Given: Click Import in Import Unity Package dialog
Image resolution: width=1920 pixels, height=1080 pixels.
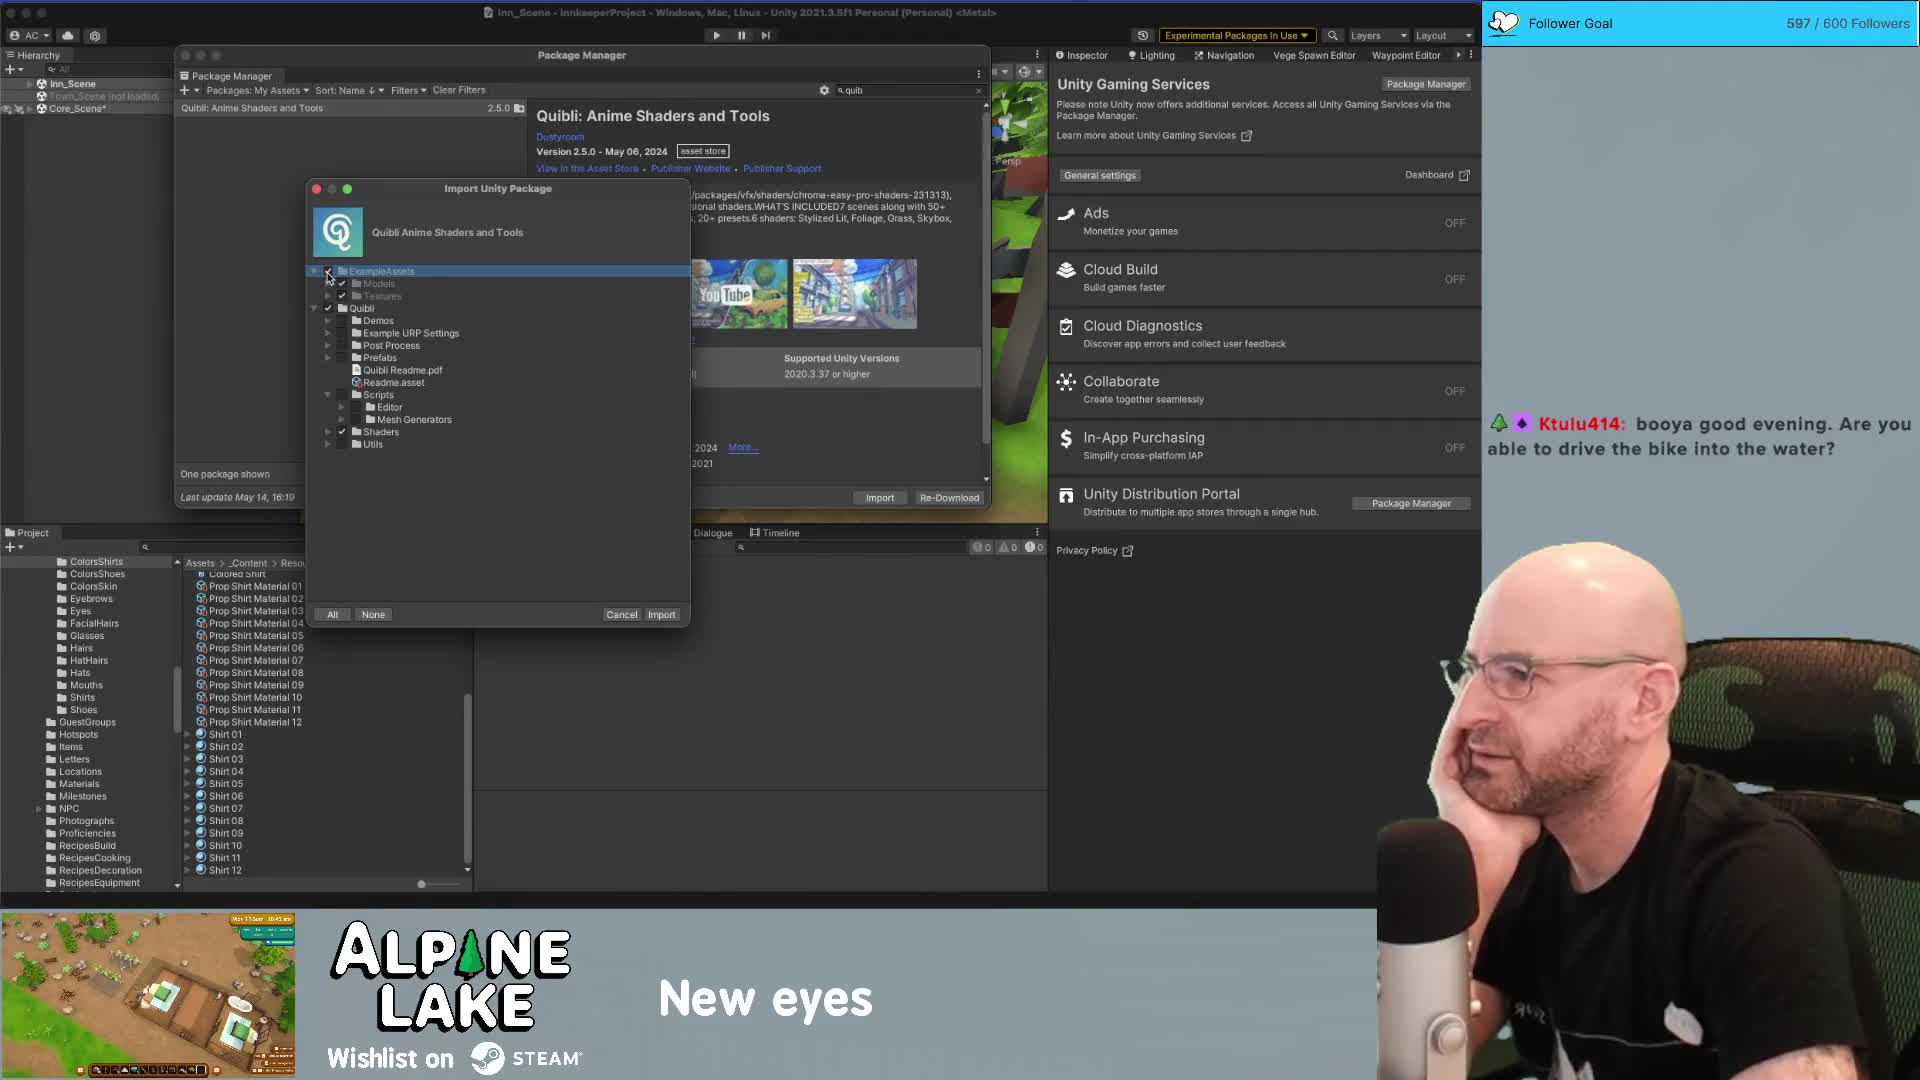Looking at the screenshot, I should [661, 615].
